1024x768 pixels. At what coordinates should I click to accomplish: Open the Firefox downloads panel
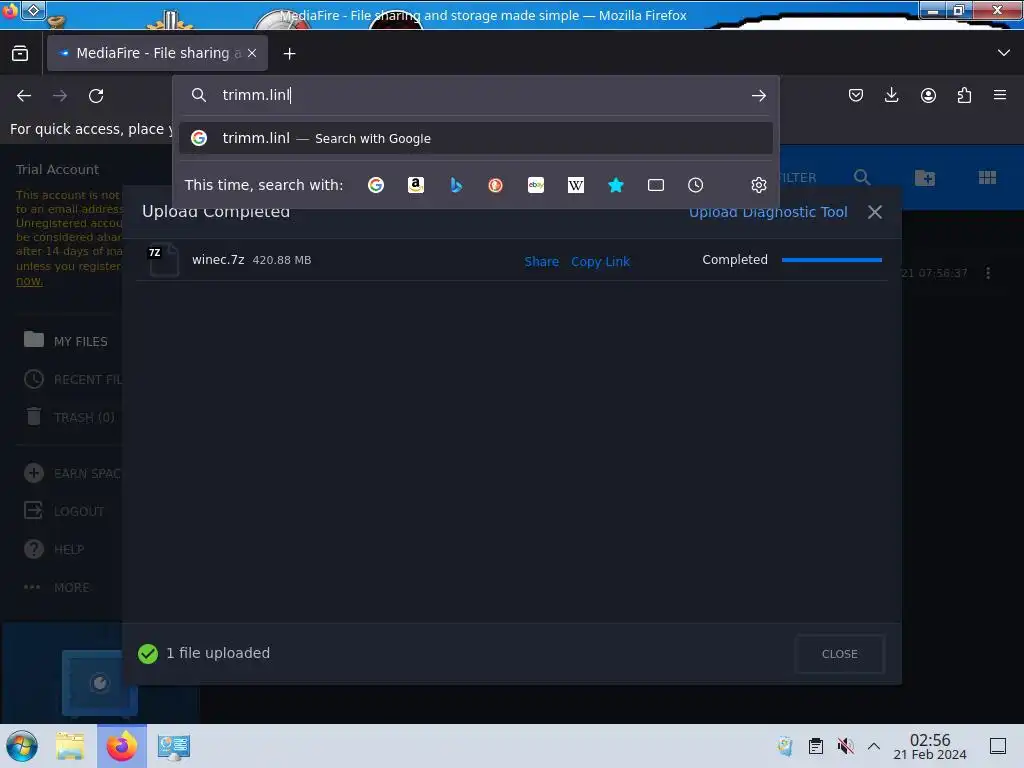click(891, 95)
